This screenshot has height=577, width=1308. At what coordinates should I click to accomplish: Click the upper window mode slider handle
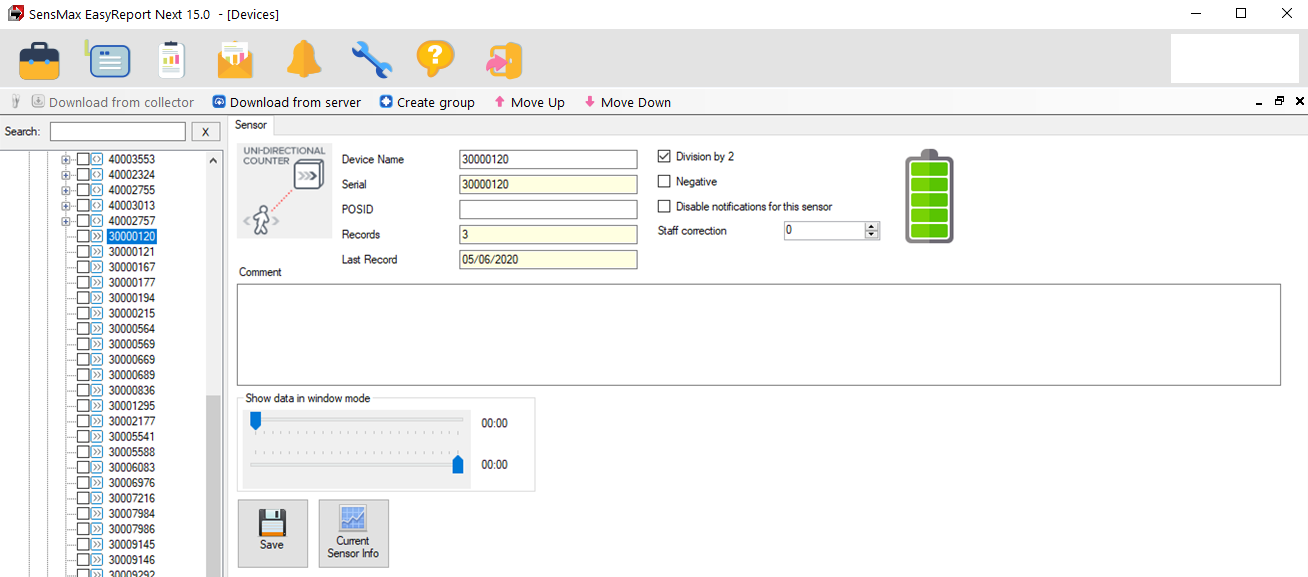[255, 421]
